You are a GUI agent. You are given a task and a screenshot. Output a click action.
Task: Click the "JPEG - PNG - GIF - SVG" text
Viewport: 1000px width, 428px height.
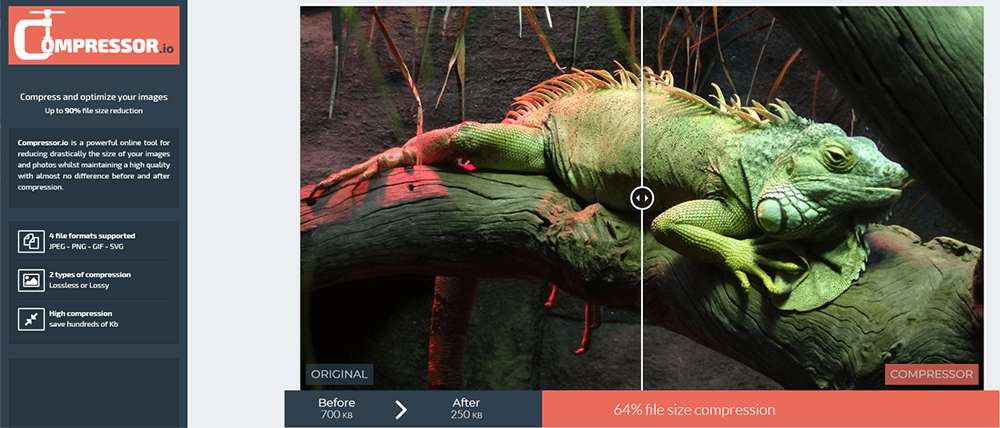click(x=85, y=246)
